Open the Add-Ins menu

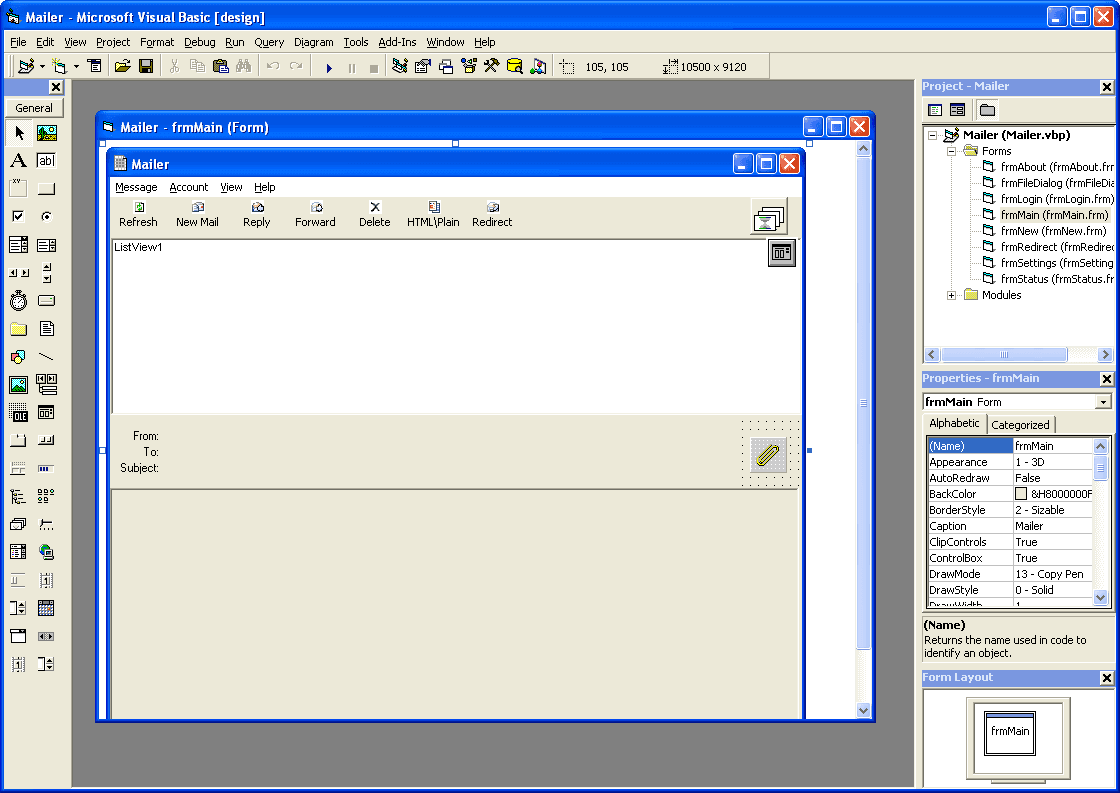(x=397, y=42)
